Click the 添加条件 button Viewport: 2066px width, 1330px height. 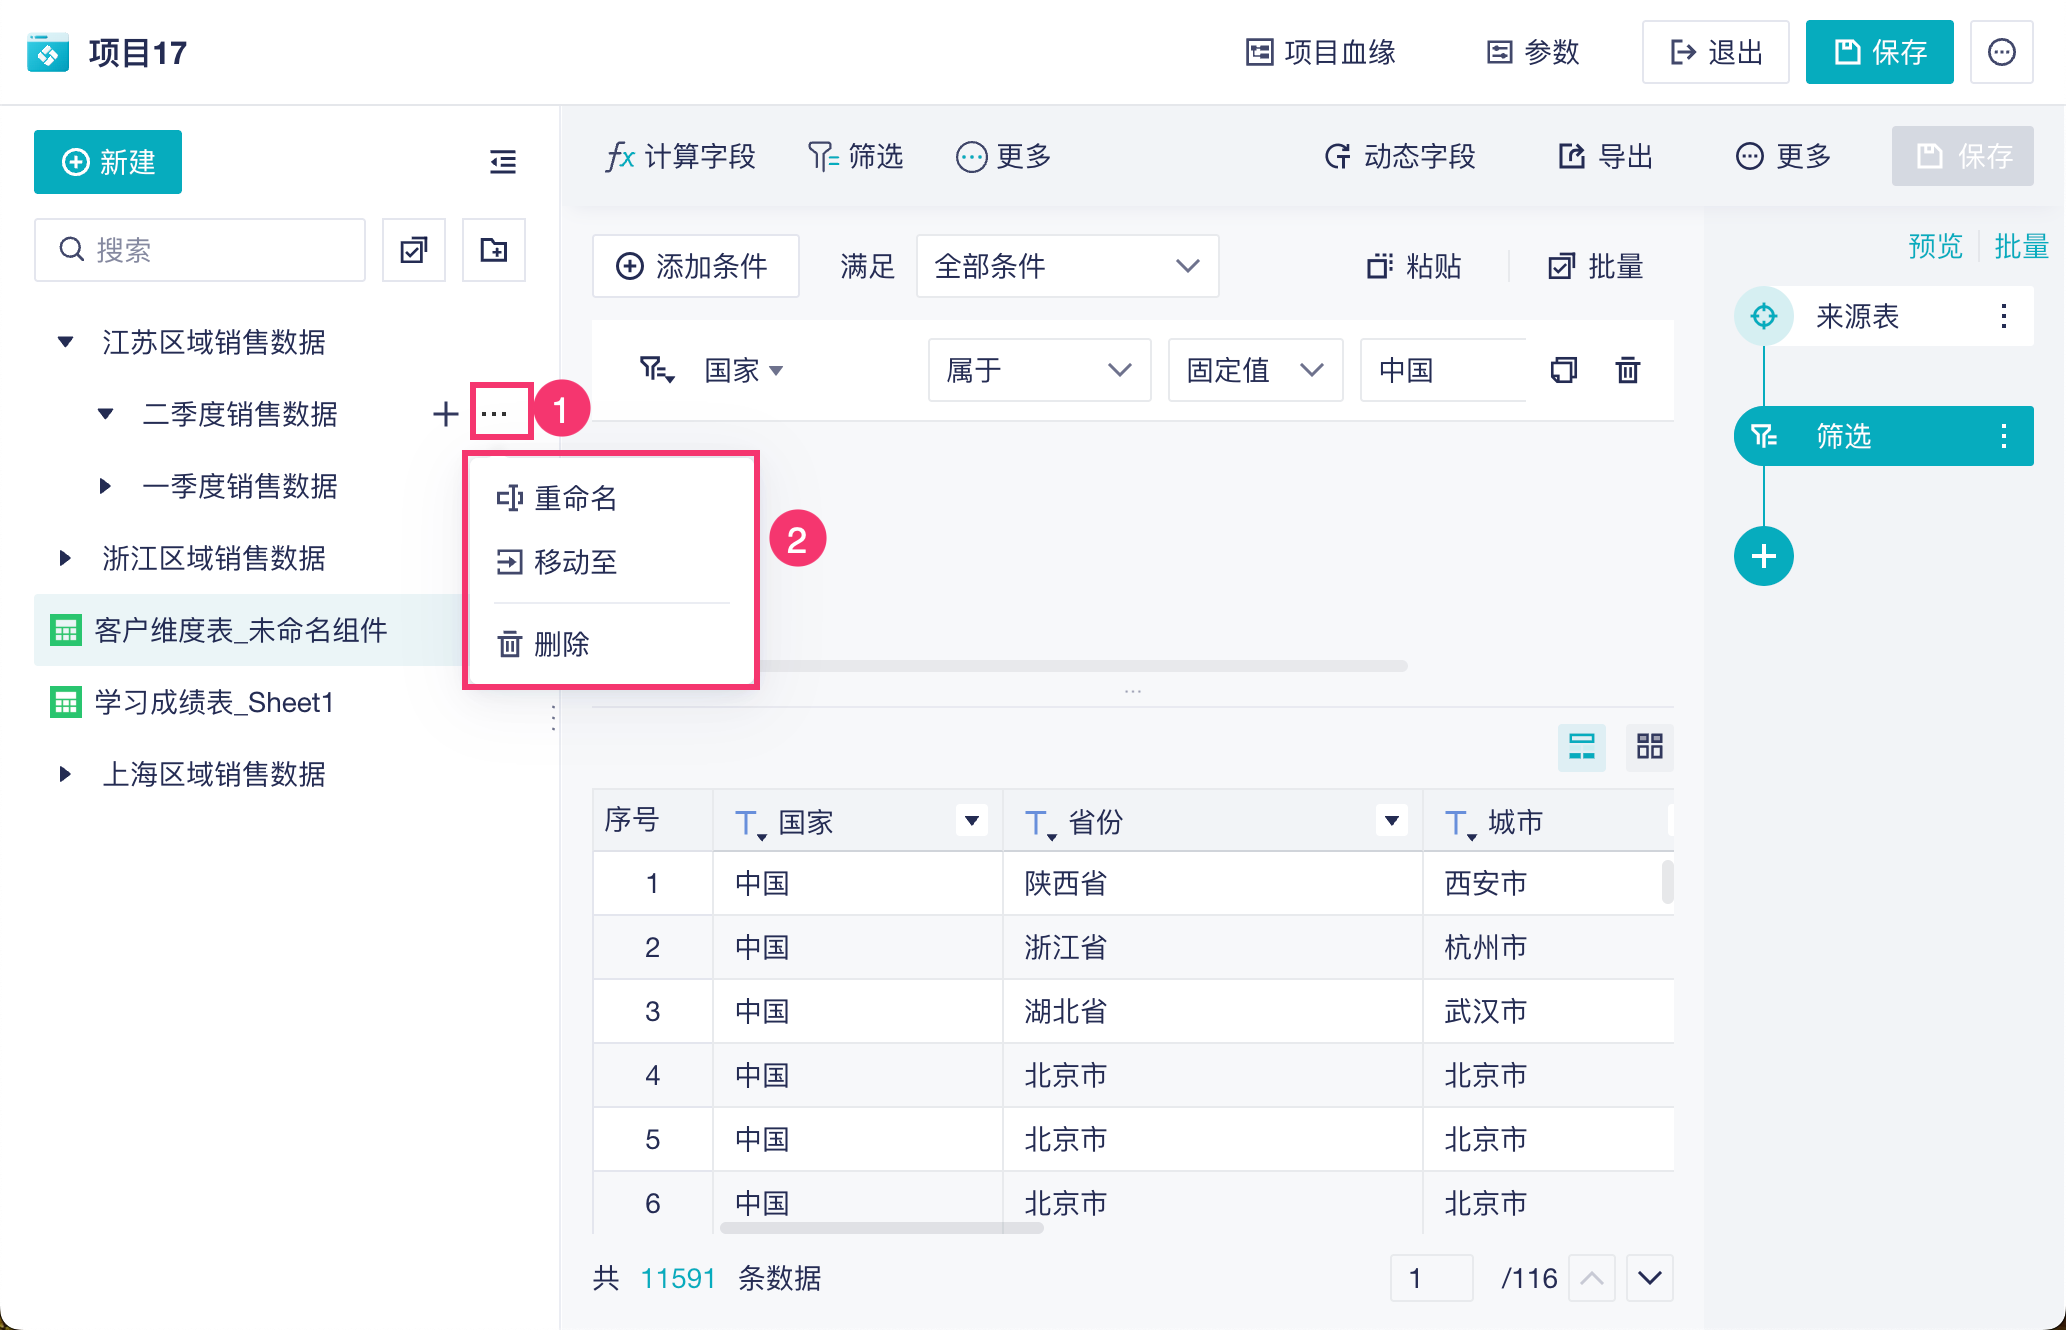click(x=695, y=266)
